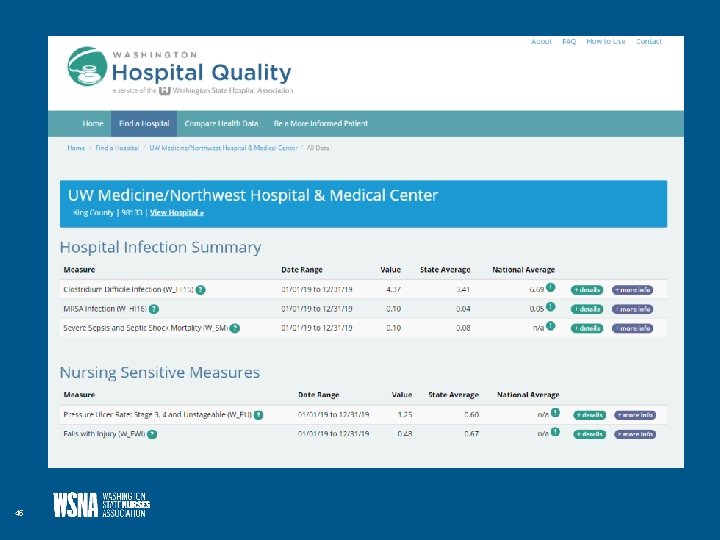Screen dimensions: 720x540
Task: Expand details for Severe Sepsis Mortality row
Action: [587, 328]
